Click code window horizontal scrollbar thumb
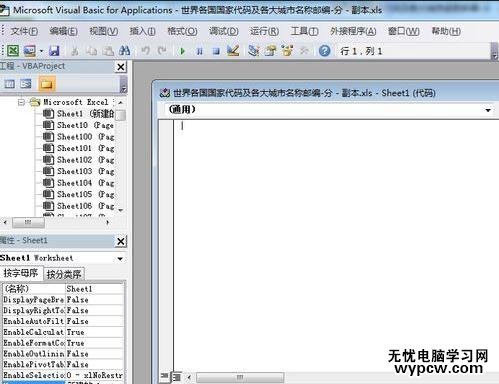This screenshot has height=384, width=499. (x=240, y=377)
